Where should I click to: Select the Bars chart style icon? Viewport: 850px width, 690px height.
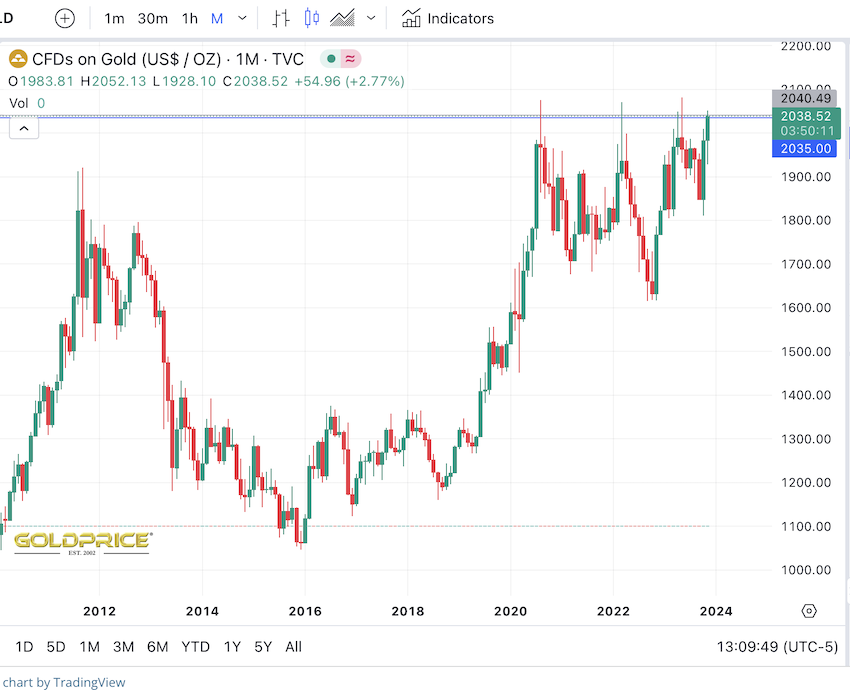[281, 18]
